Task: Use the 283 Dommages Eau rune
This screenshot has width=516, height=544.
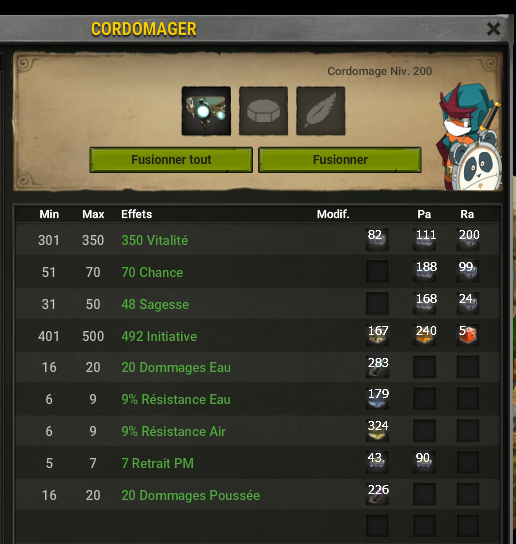Action: pos(377,367)
